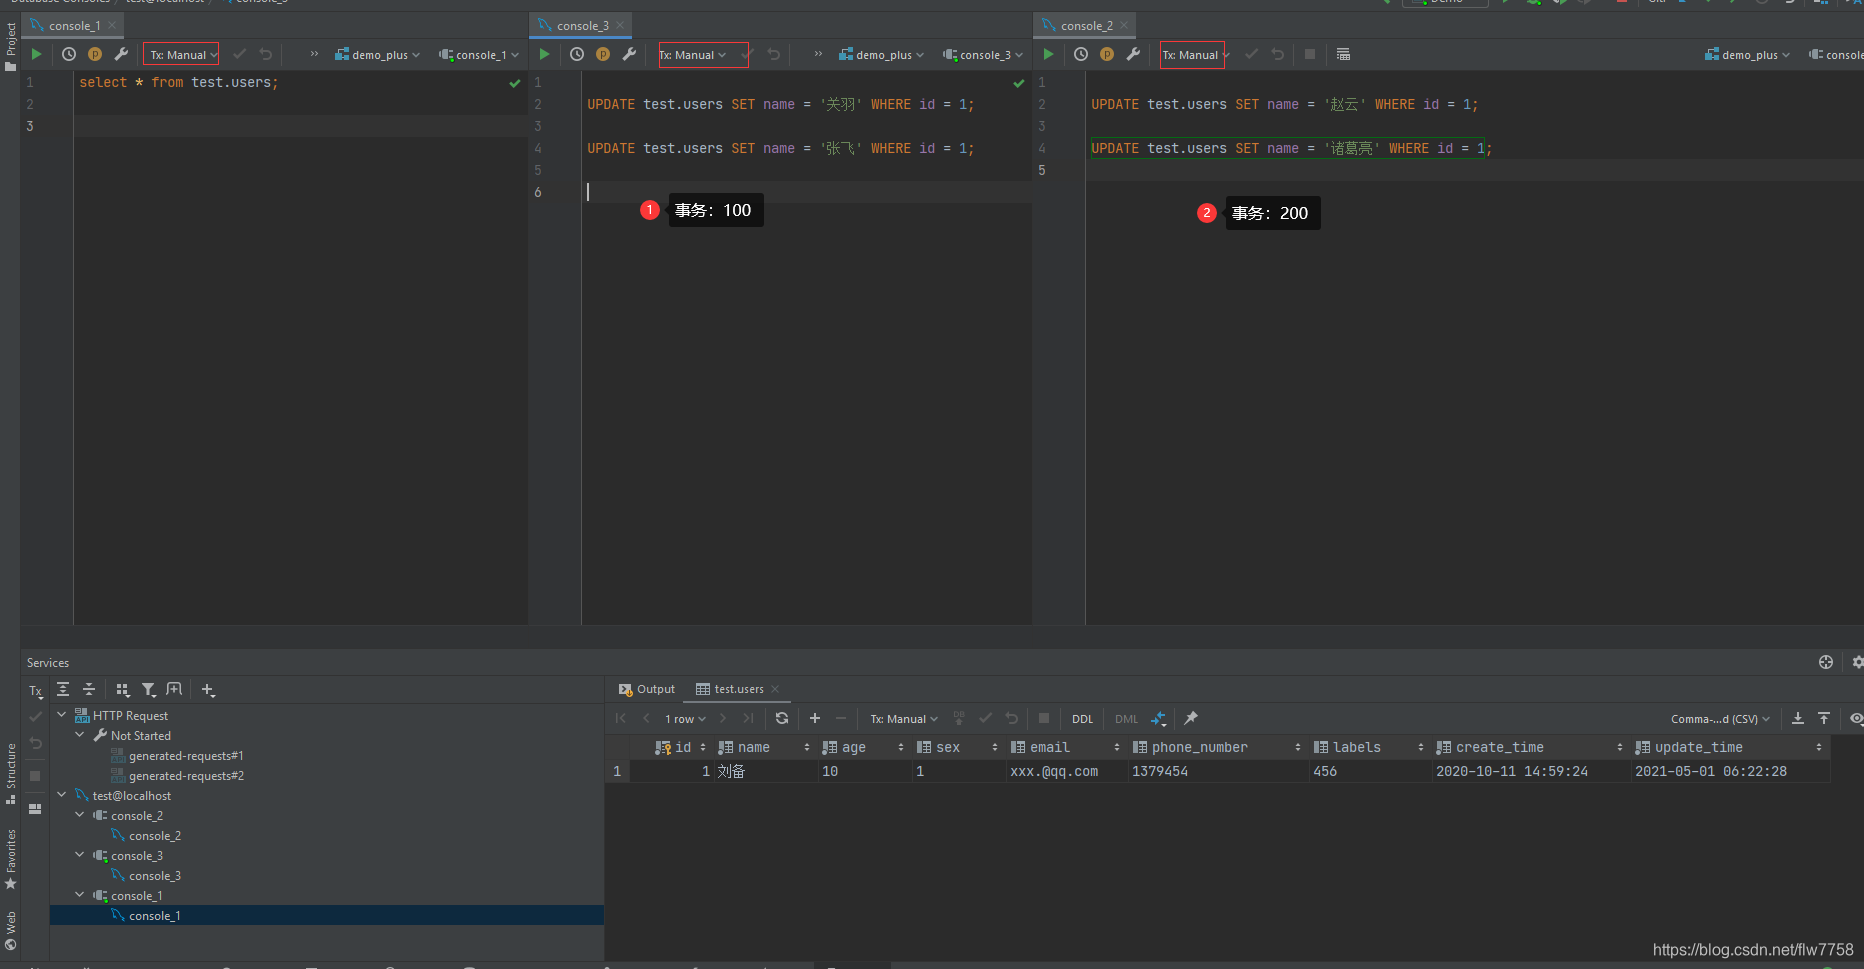This screenshot has height=969, width=1864.
Task: Click the stop button in console_2 toolbar
Action: click(1310, 54)
